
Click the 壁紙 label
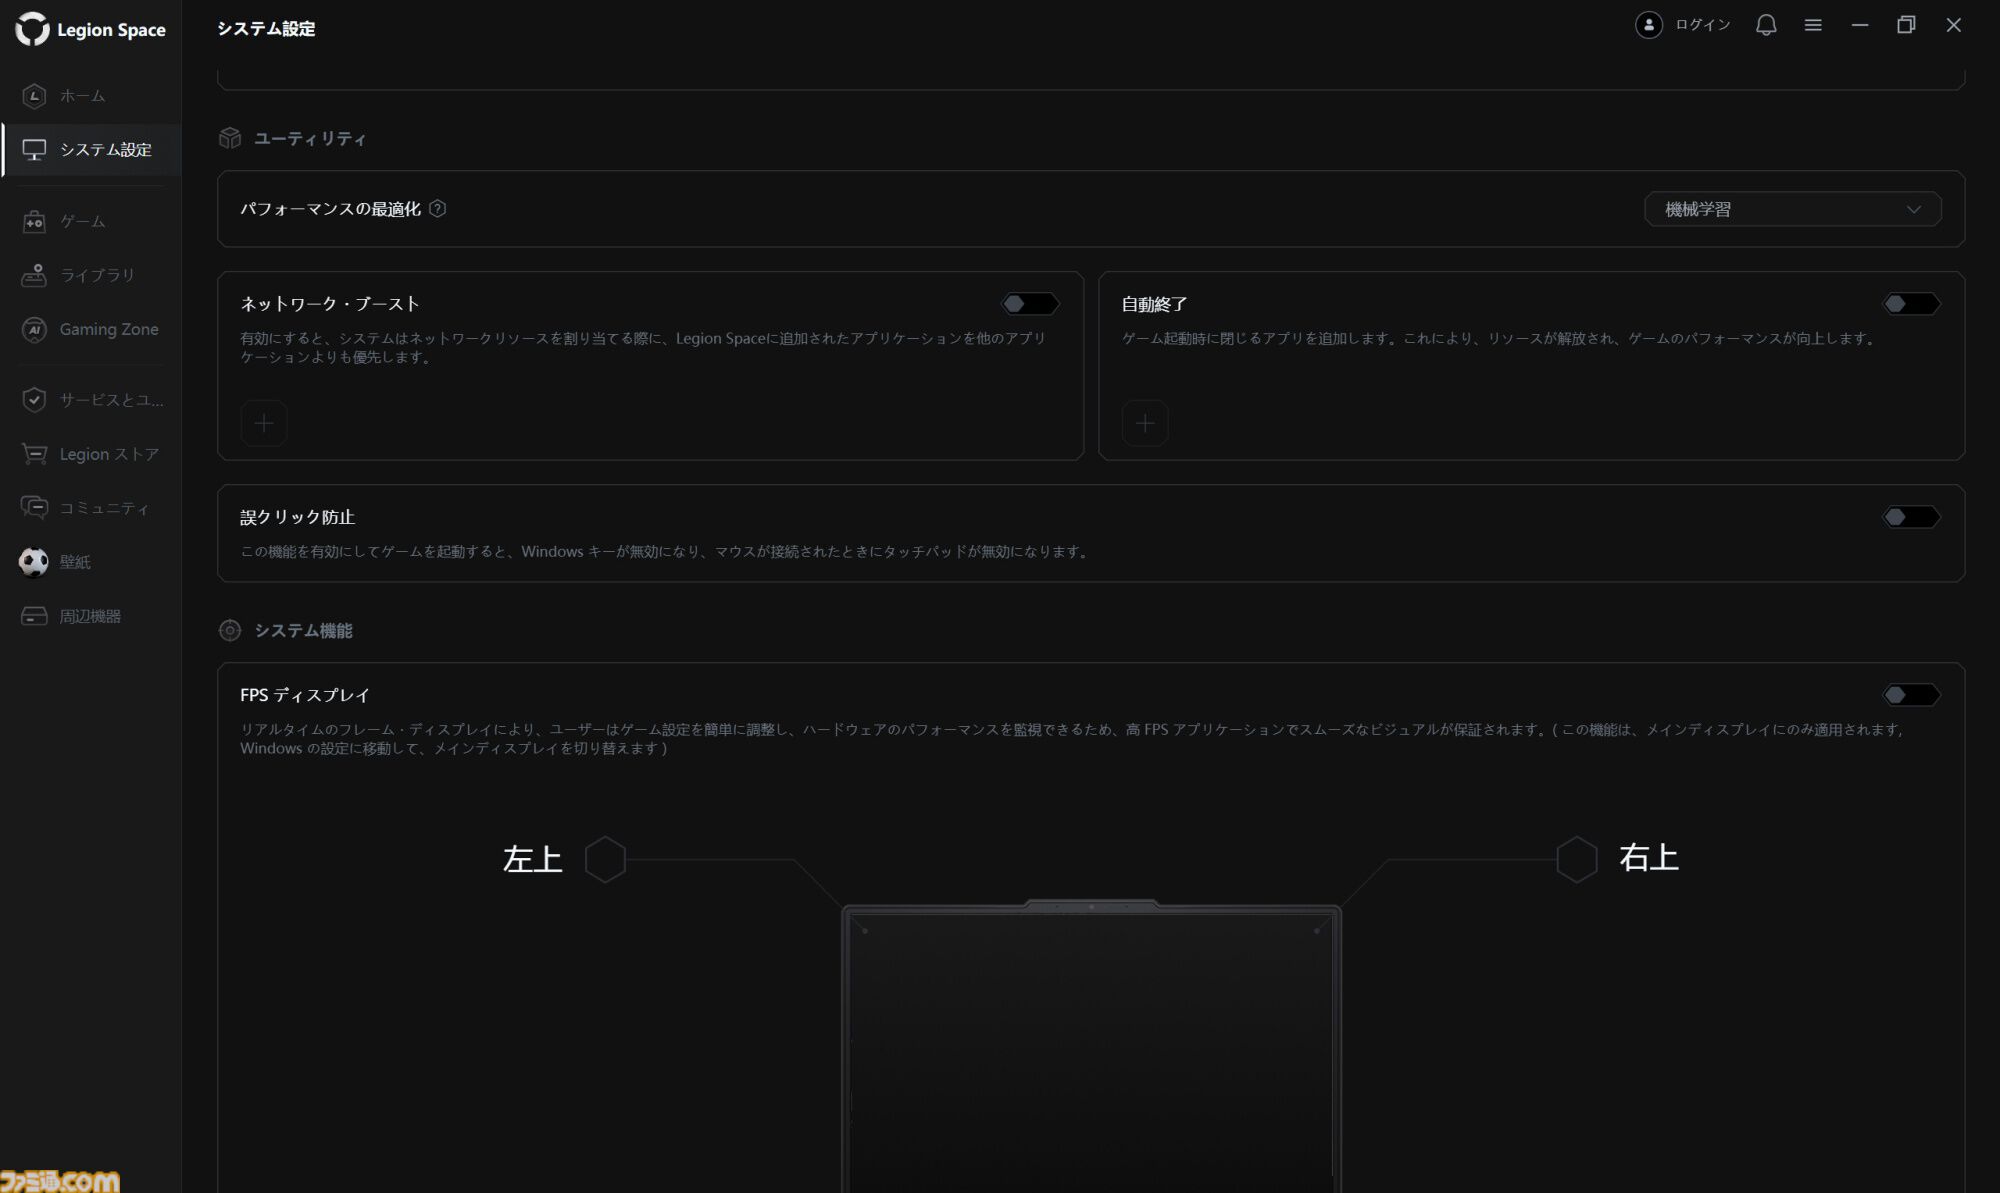[75, 562]
